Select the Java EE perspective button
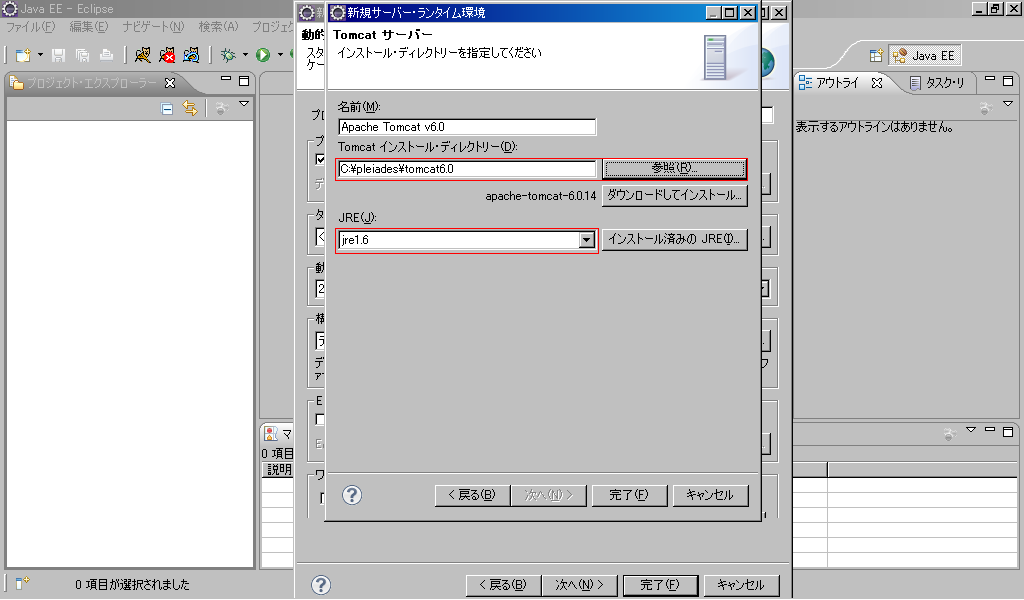This screenshot has width=1024, height=600. [924, 55]
